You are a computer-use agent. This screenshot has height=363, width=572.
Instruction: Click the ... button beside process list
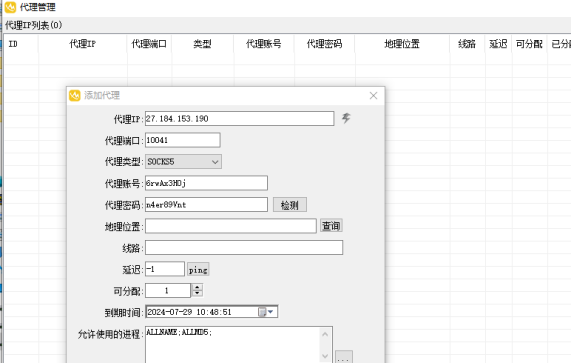pos(344,357)
